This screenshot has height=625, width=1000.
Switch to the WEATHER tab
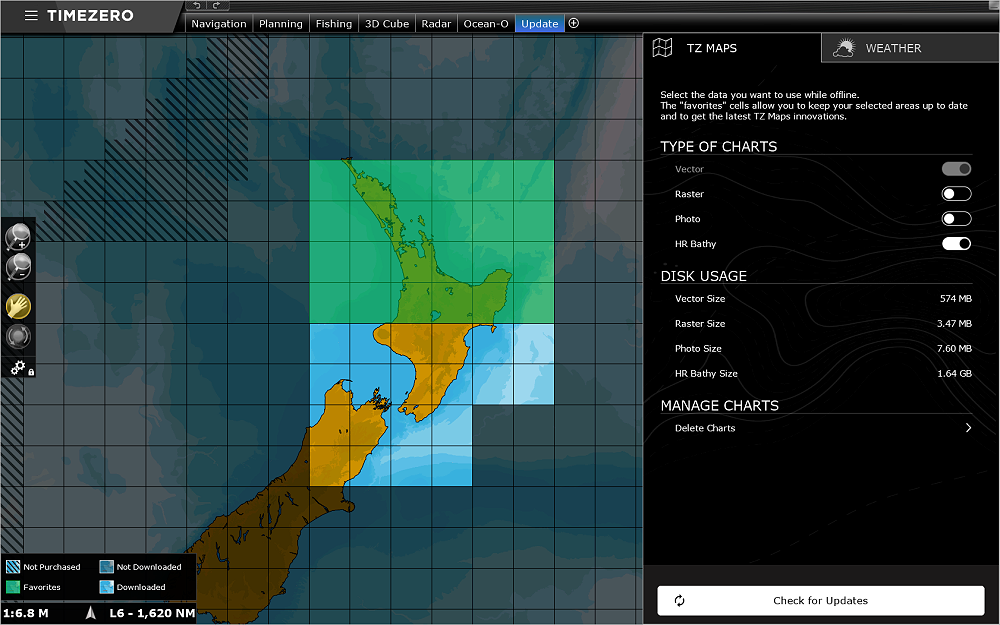click(892, 48)
